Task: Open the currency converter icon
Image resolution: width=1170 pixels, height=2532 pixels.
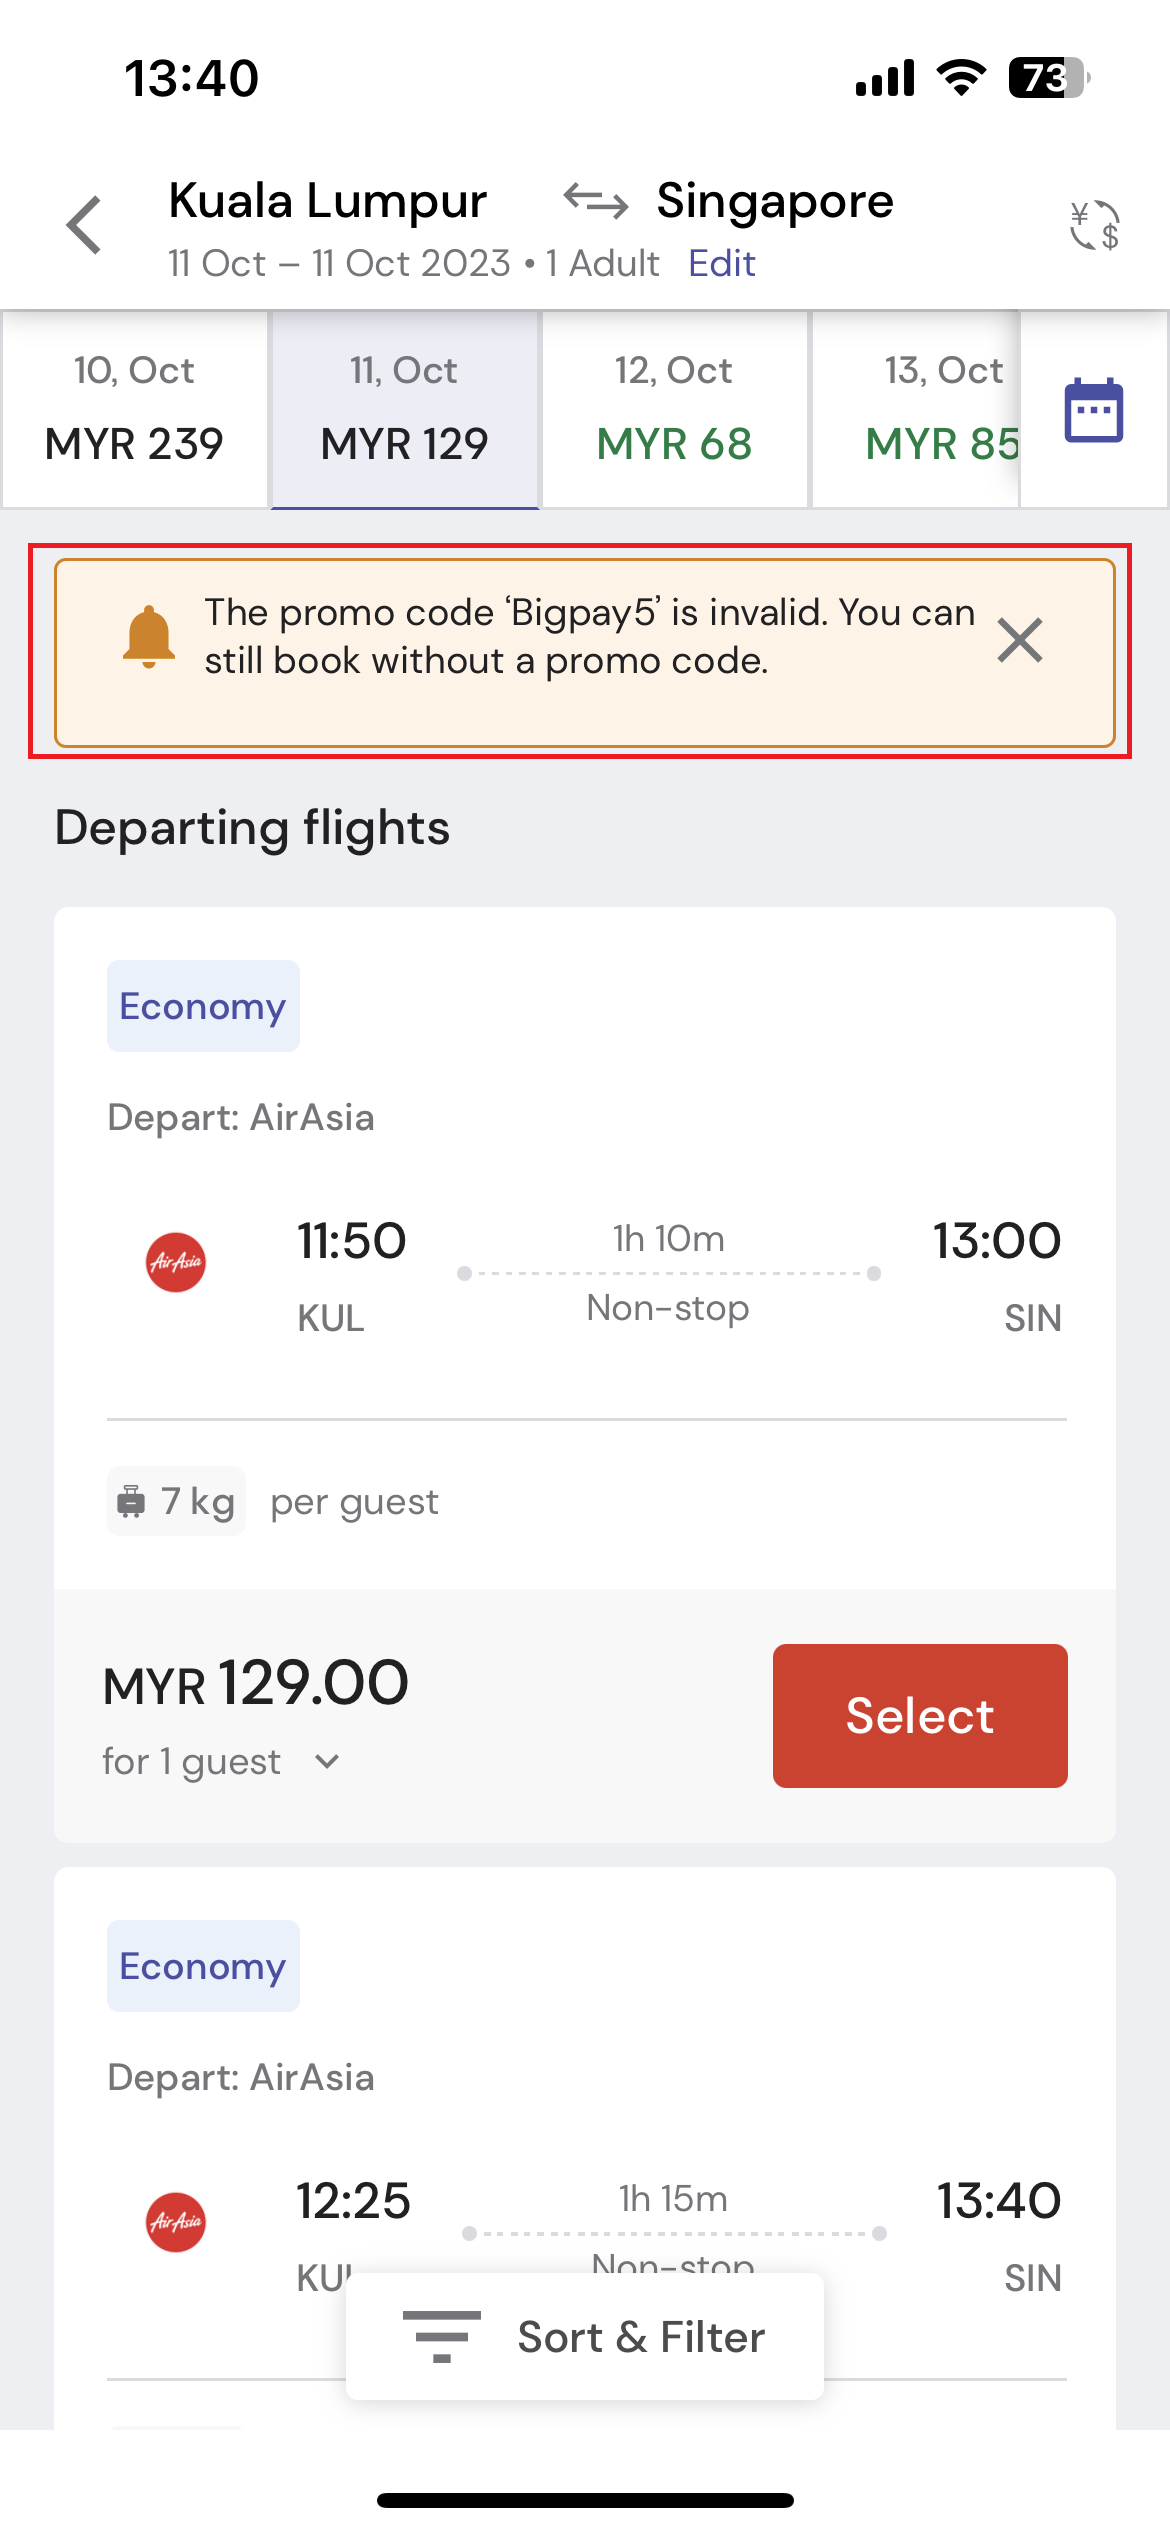Action: pyautogui.click(x=1094, y=225)
